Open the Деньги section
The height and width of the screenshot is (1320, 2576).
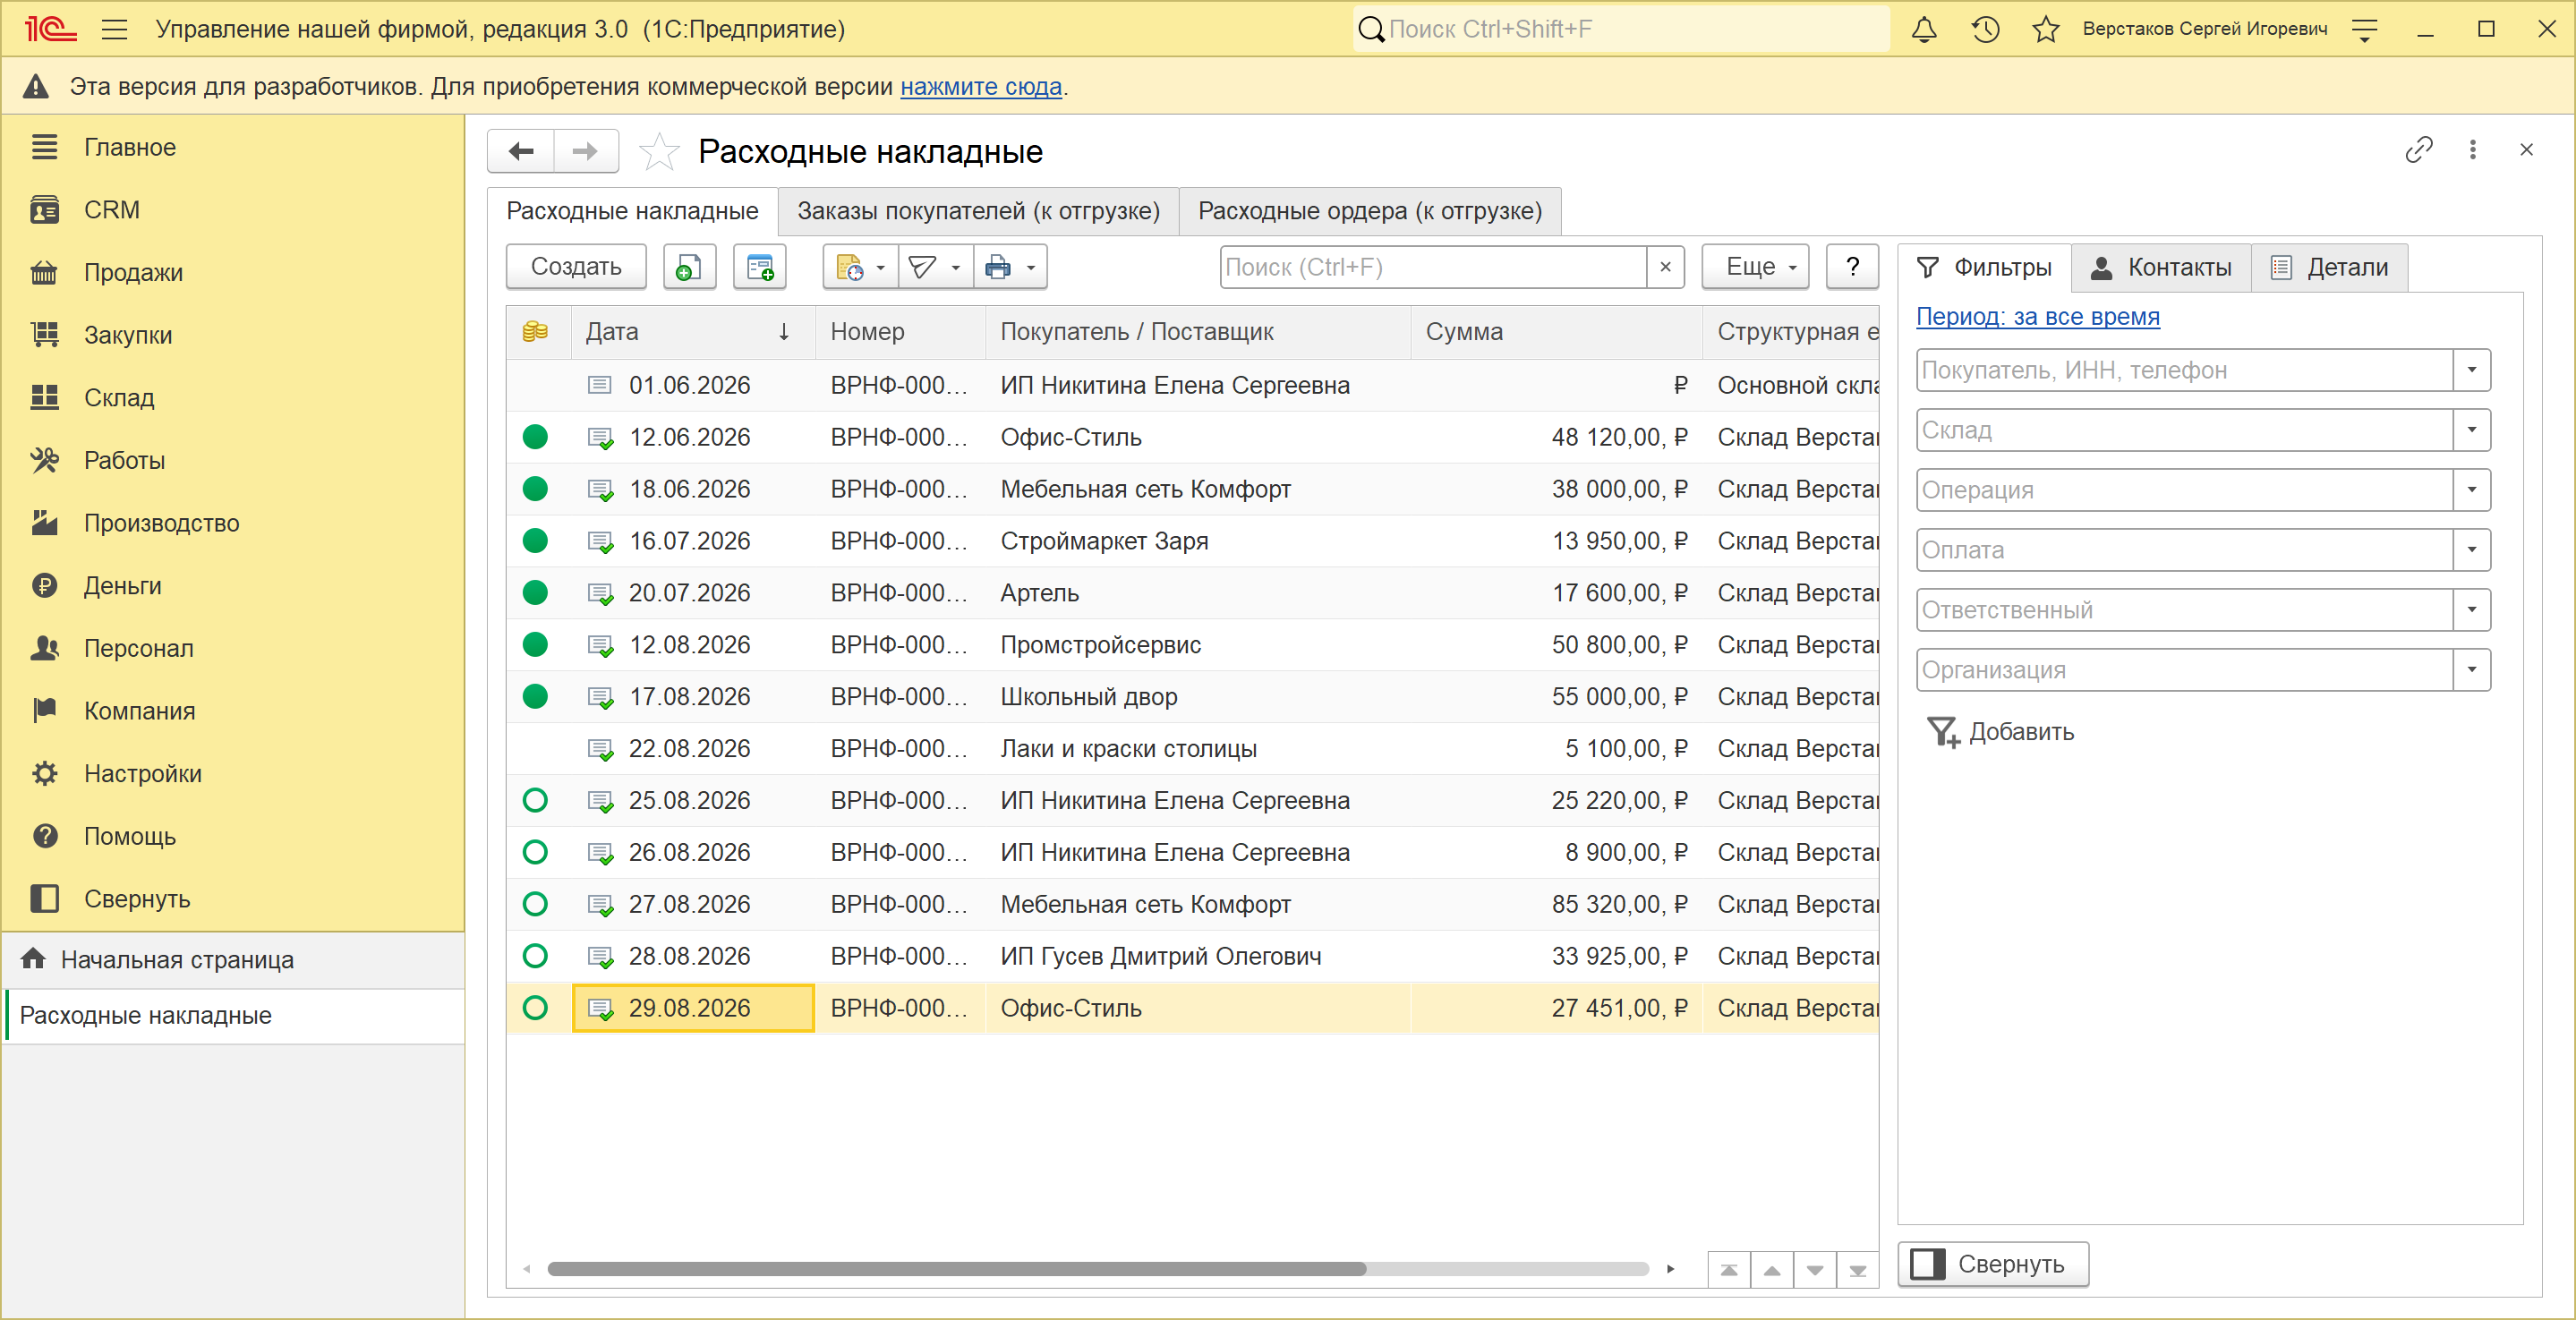tap(122, 585)
